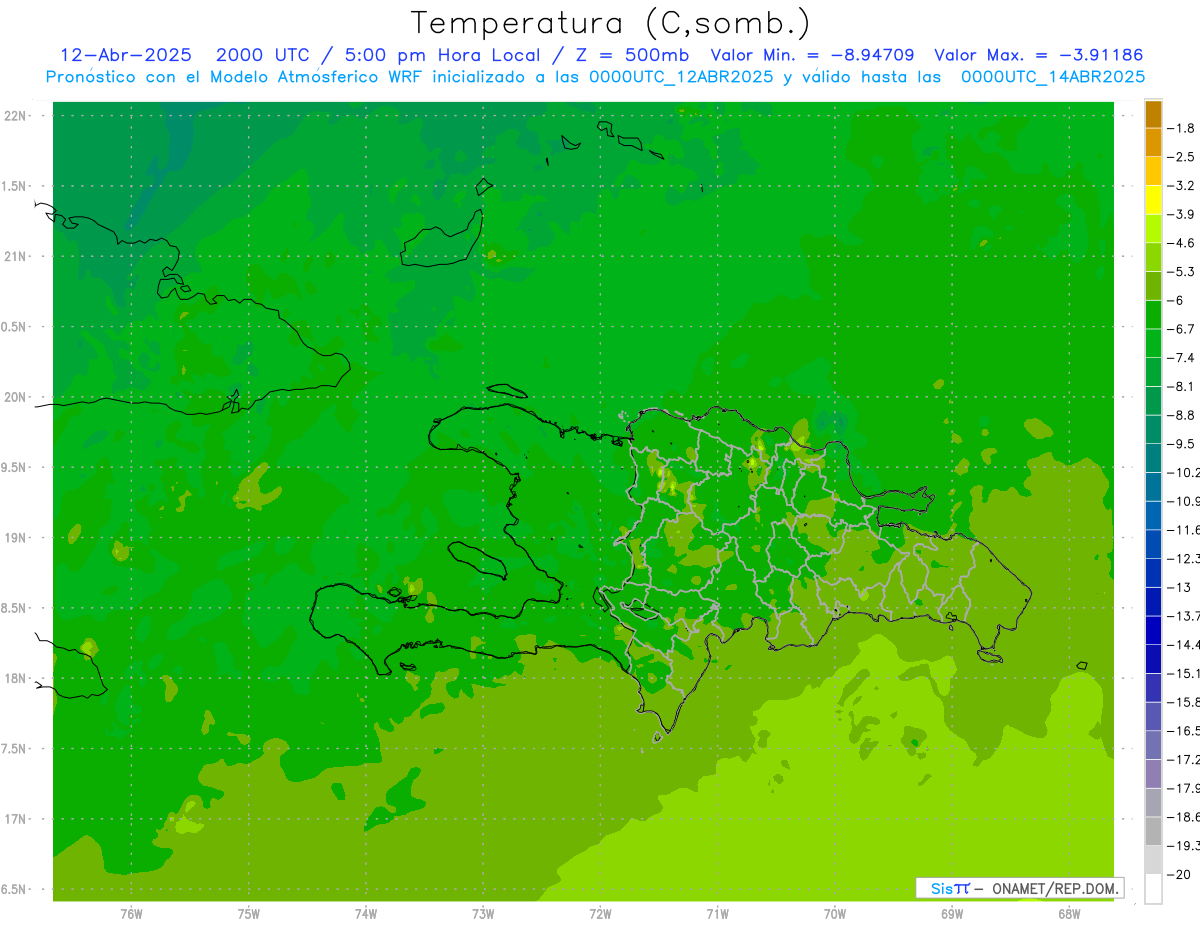Click the '-7.4' colorbar value
This screenshot has width=1200, height=927.
point(1180,358)
